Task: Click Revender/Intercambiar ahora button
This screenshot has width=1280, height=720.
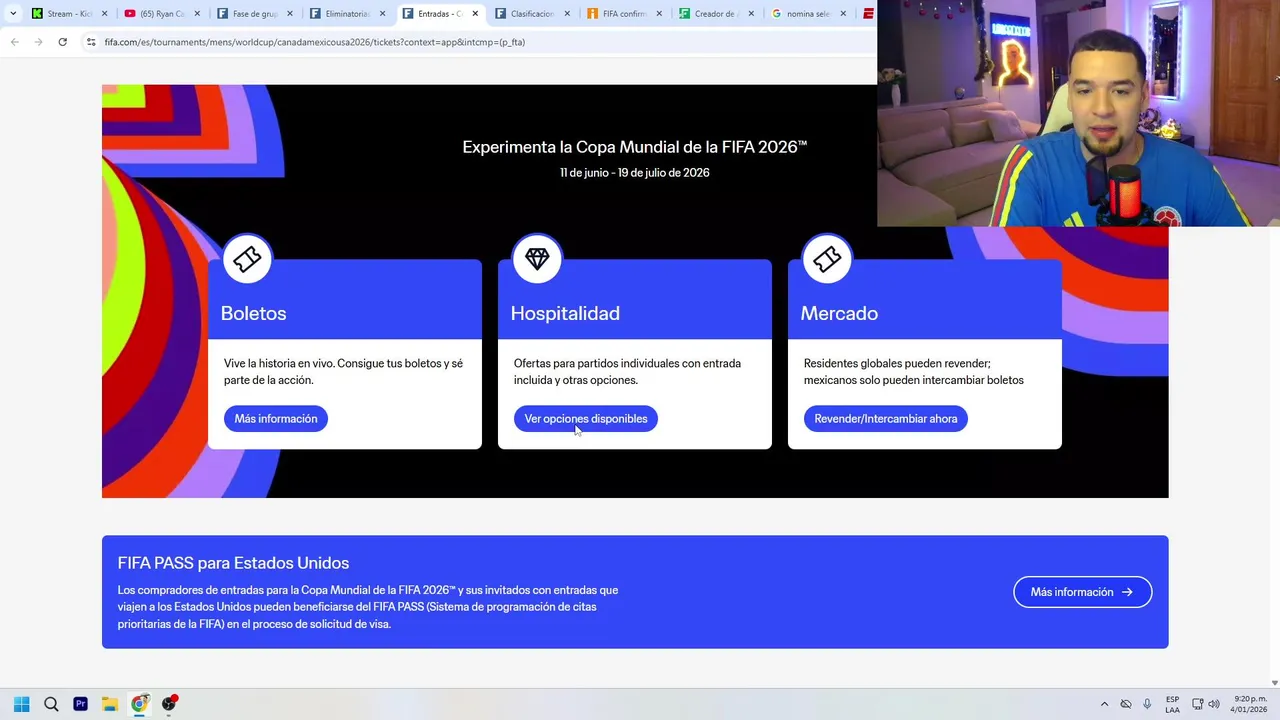Action: click(886, 419)
